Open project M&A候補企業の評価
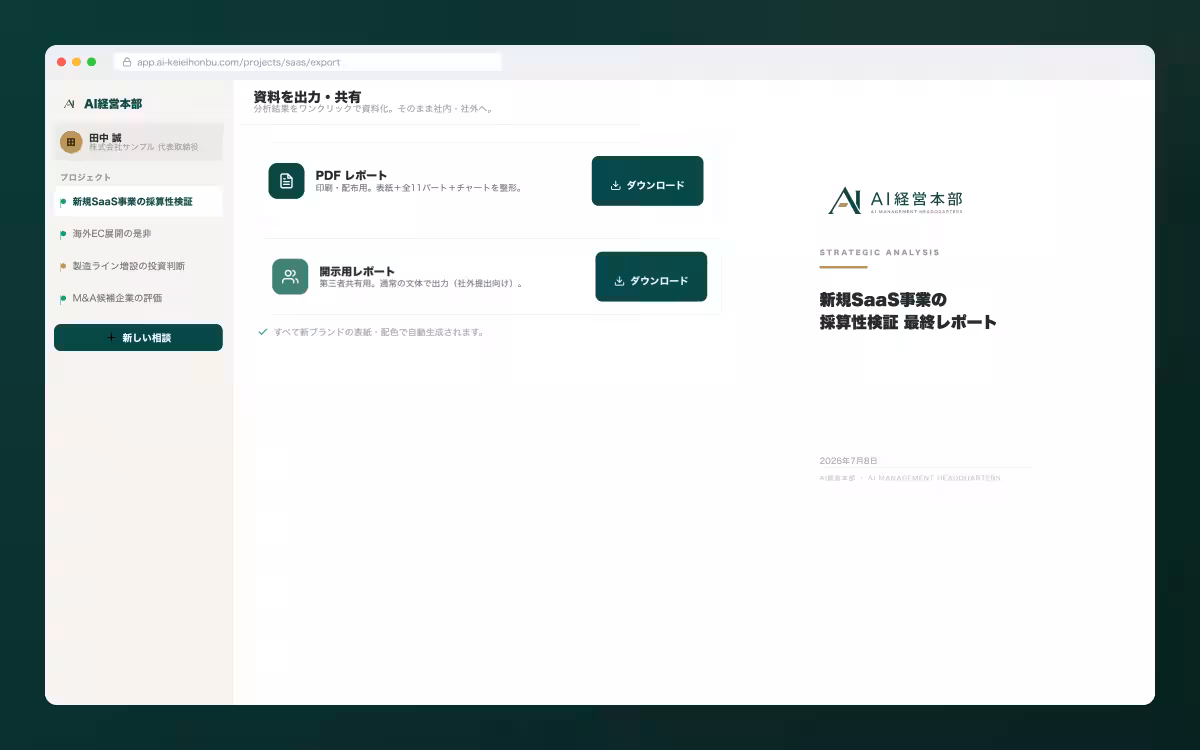Viewport: 1200px width, 750px height. (138, 298)
